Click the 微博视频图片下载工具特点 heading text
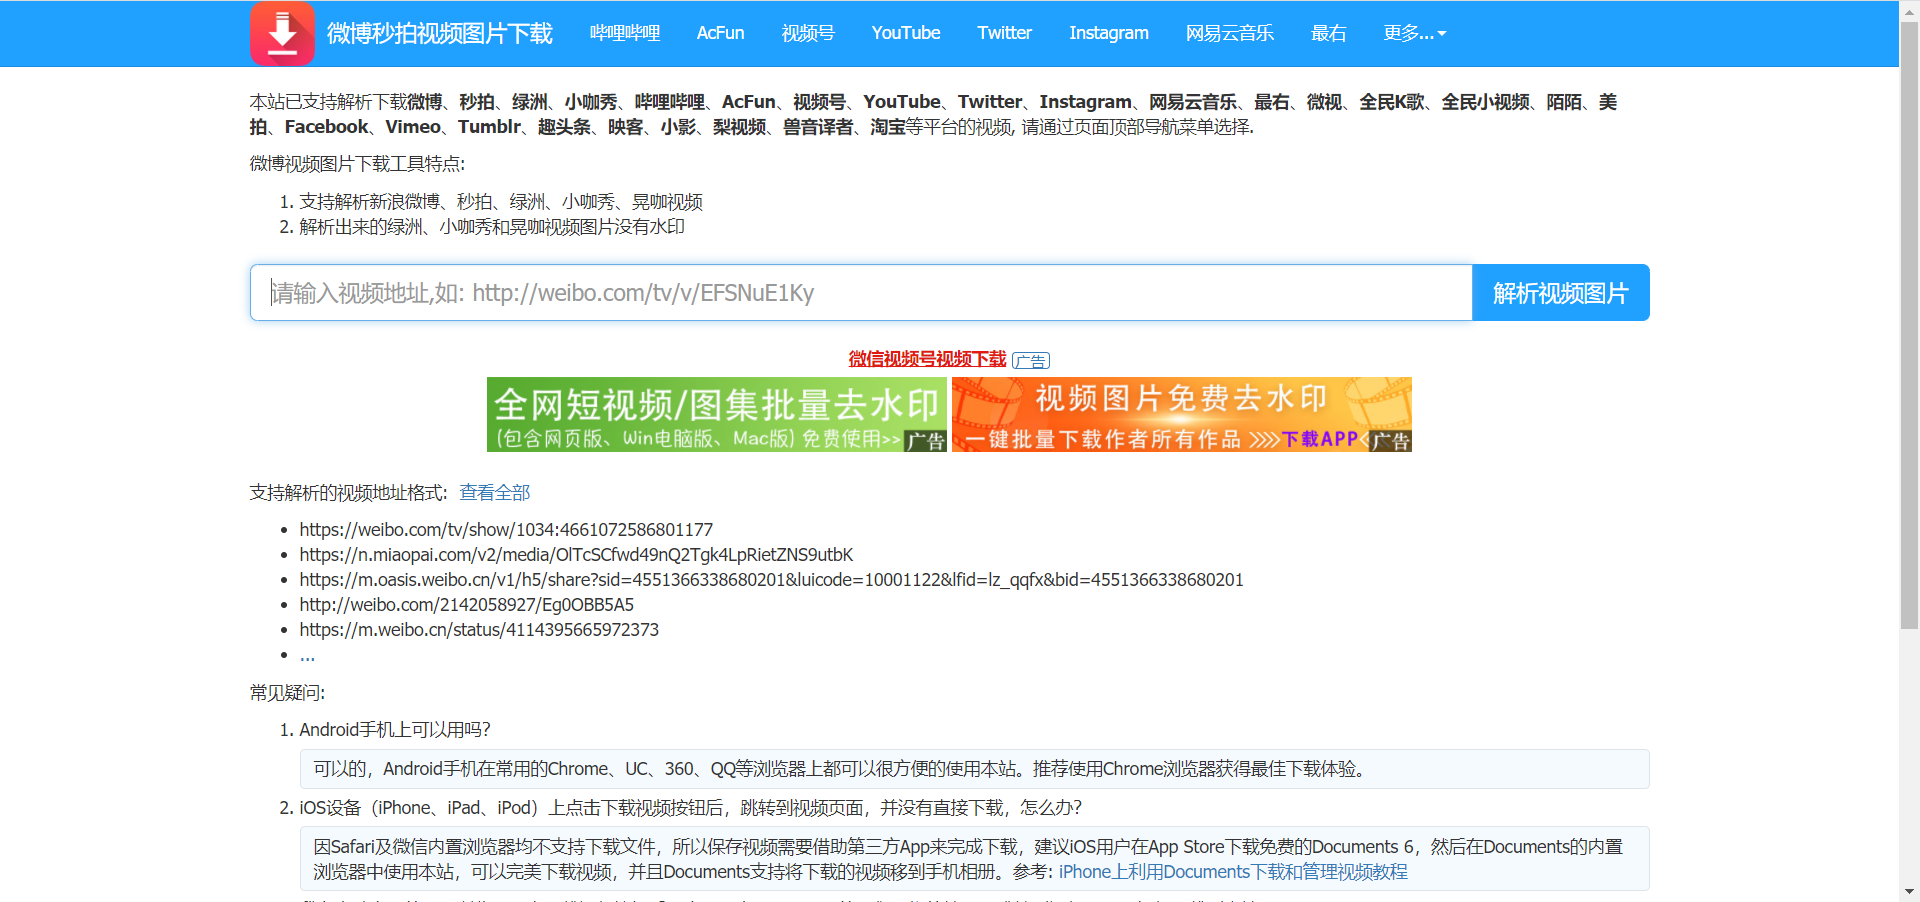Image resolution: width=1920 pixels, height=902 pixels. click(357, 164)
